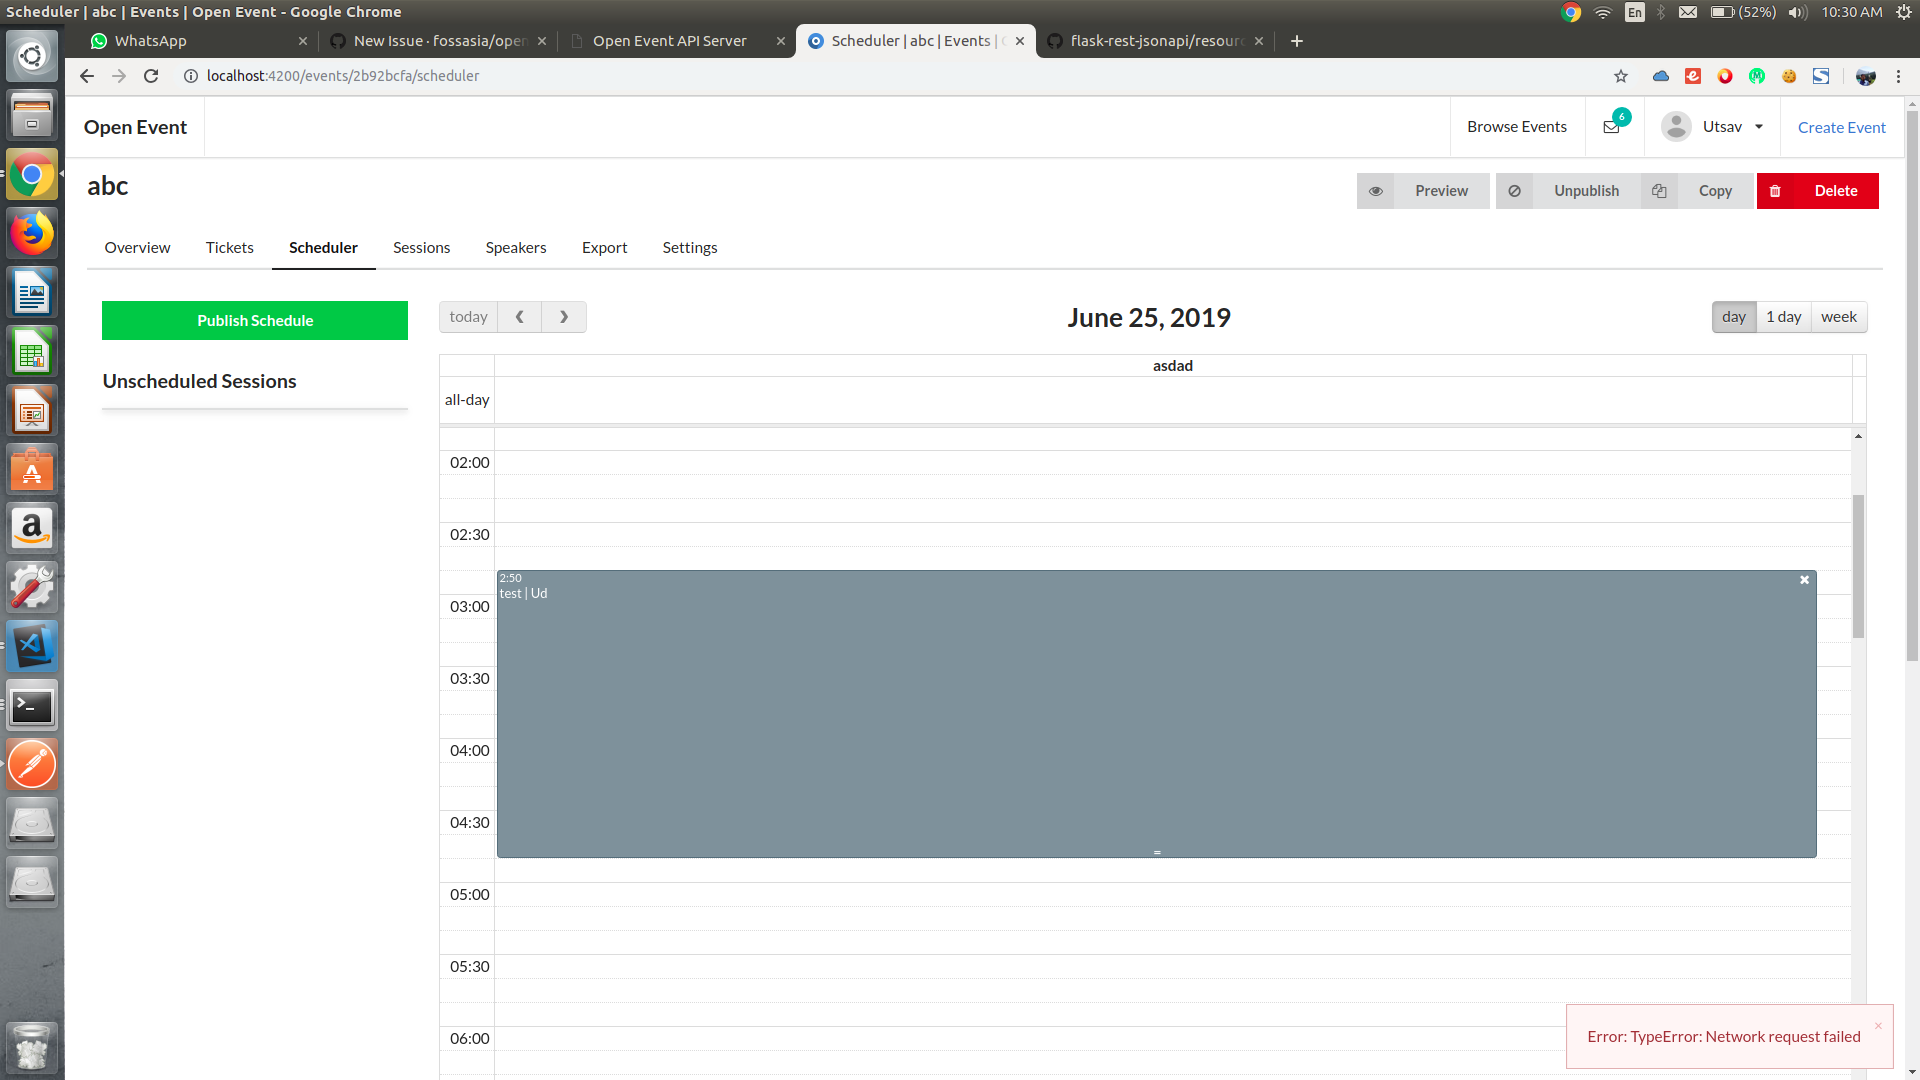
Task: Switch to Open Event API Server tab
Action: pyautogui.click(x=677, y=41)
